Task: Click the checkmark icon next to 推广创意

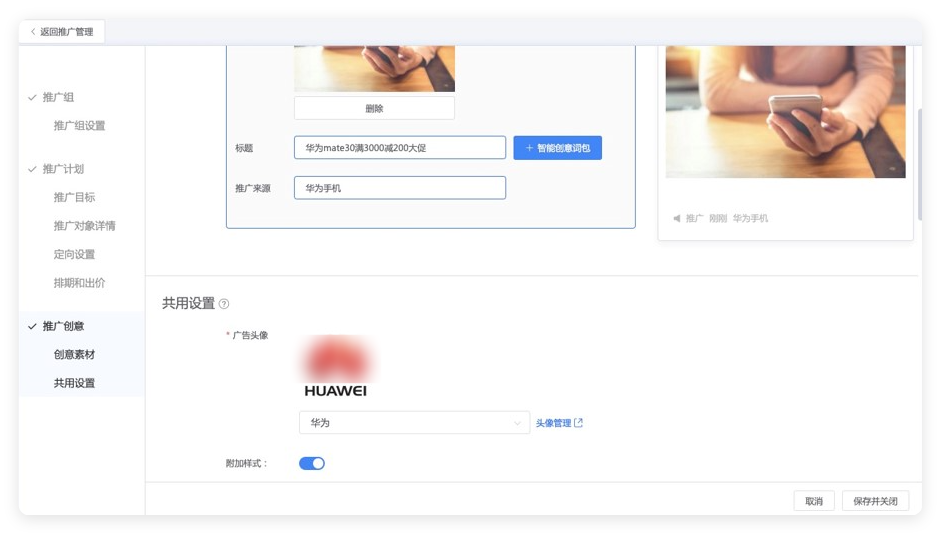Action: [32, 326]
